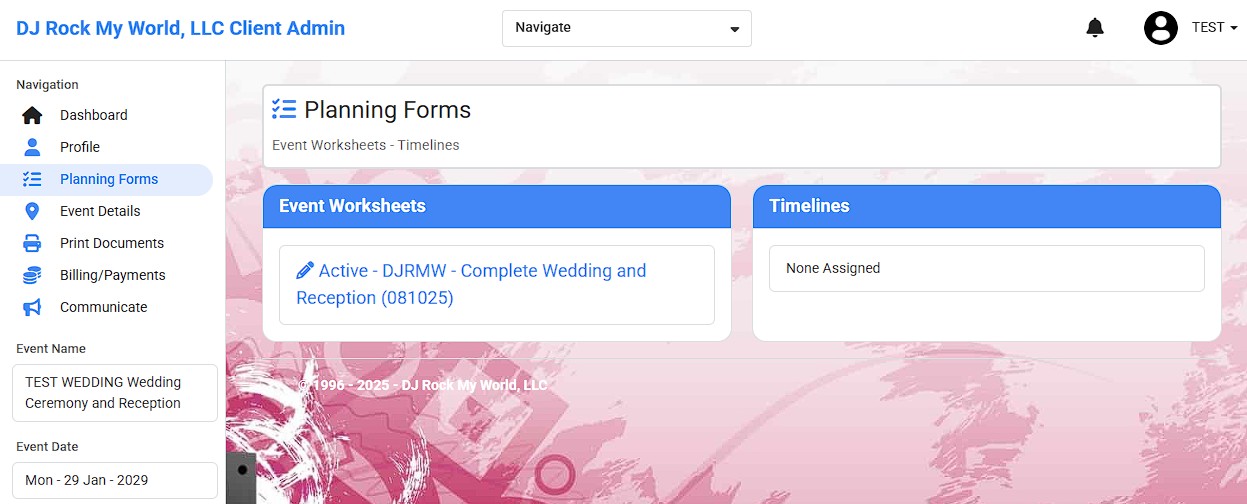This screenshot has height=504, width=1247.
Task: Open the Navigate dropdown
Action: [627, 28]
